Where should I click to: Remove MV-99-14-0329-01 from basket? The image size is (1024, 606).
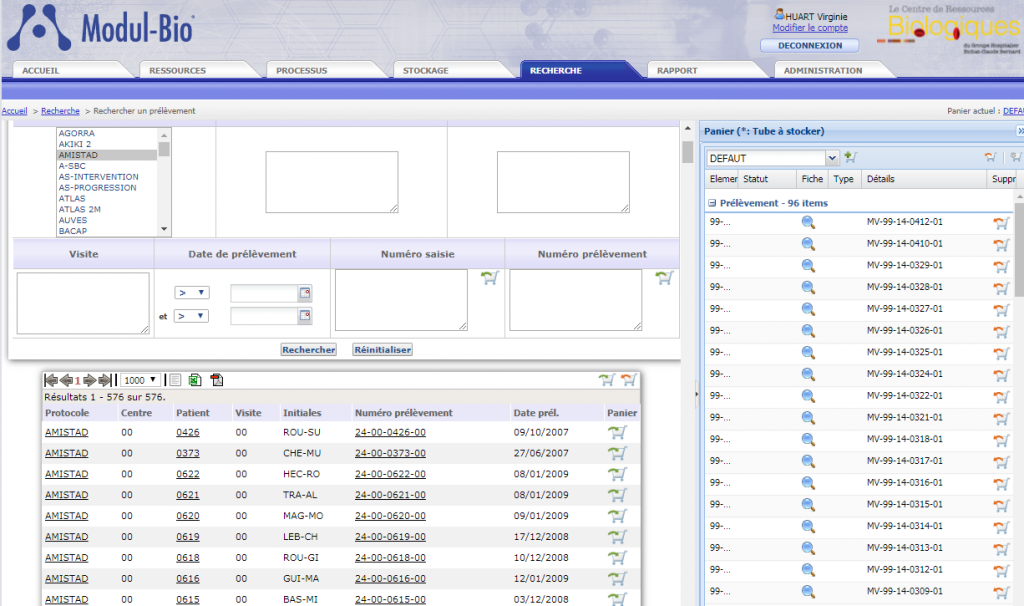[x=999, y=266]
